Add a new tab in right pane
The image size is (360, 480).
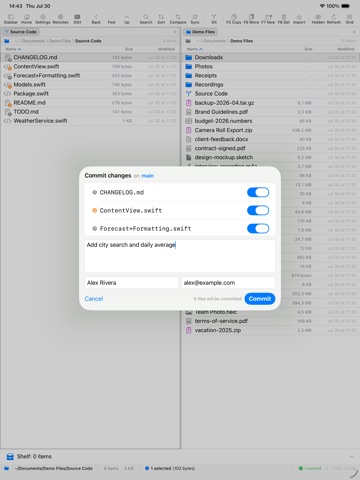click(x=354, y=32)
